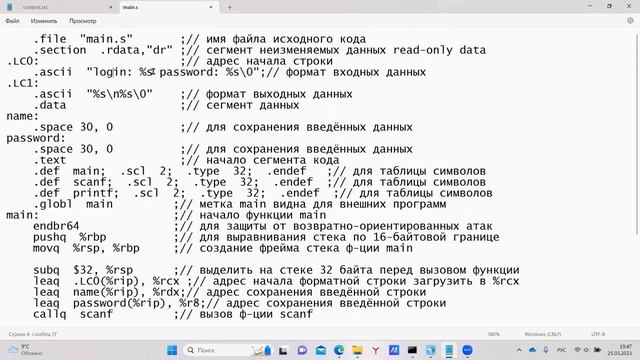Click UTF-8 encoding indicator
This screenshot has height=360, width=640.
point(598,334)
